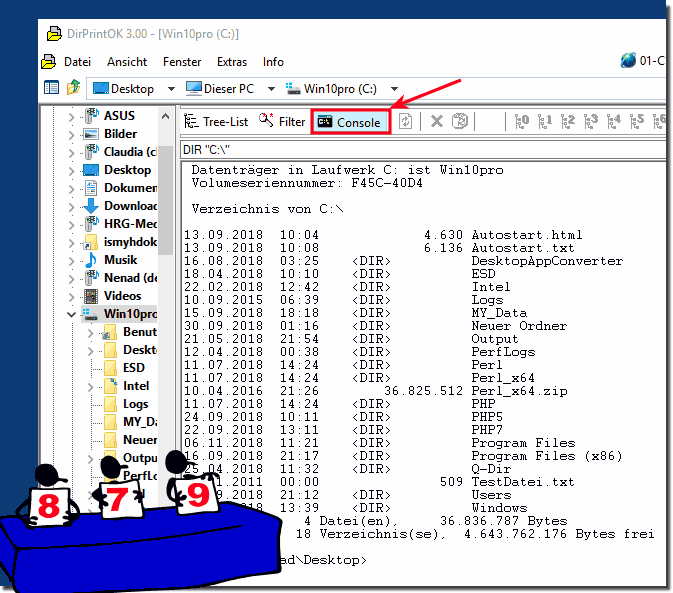Click the Videos film icon in tree
Viewport: 673px width, 593px height.
(91, 296)
